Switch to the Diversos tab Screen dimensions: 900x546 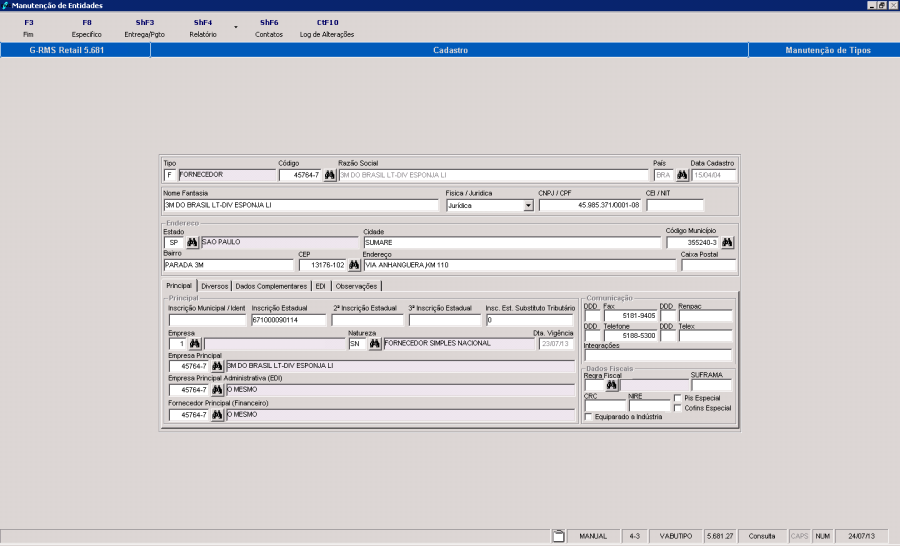[215, 286]
